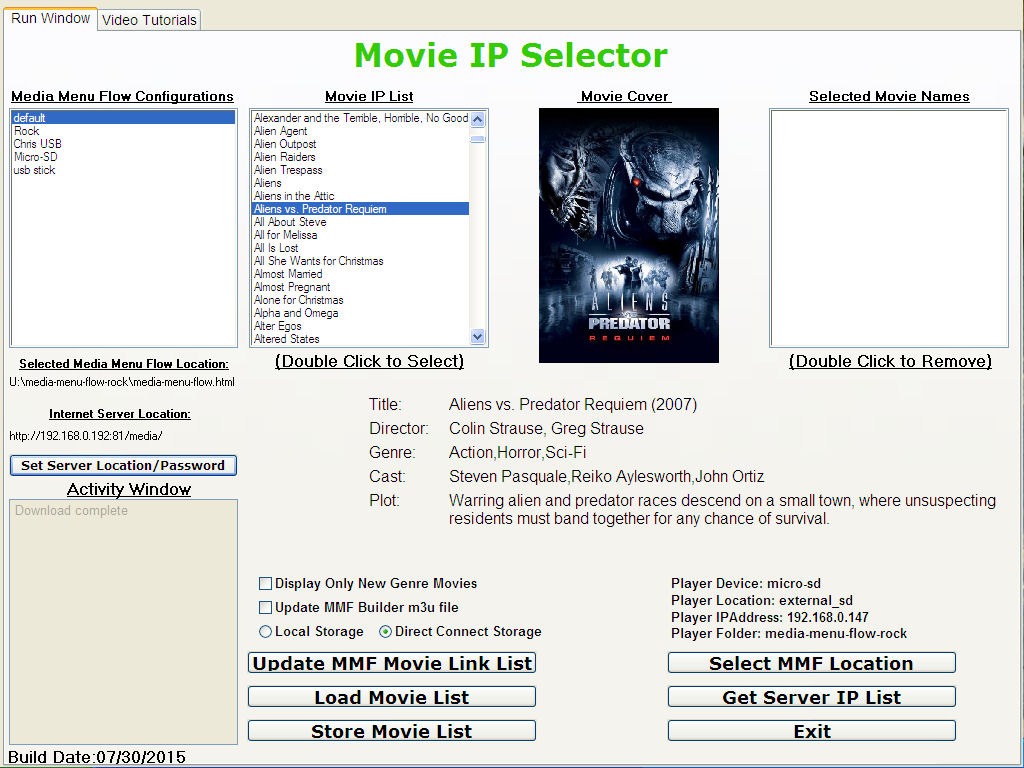The image size is (1024, 768).
Task: Select All About Steve in the list
Action: pos(360,222)
